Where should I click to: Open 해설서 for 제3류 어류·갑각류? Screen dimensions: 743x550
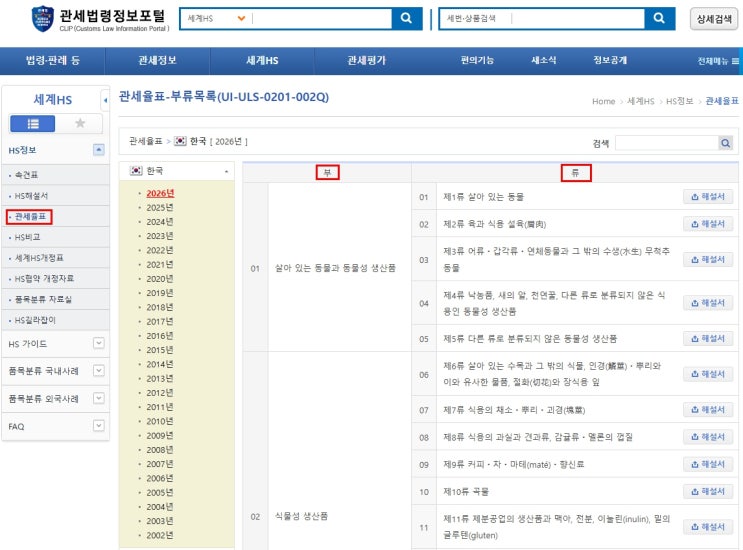click(708, 260)
